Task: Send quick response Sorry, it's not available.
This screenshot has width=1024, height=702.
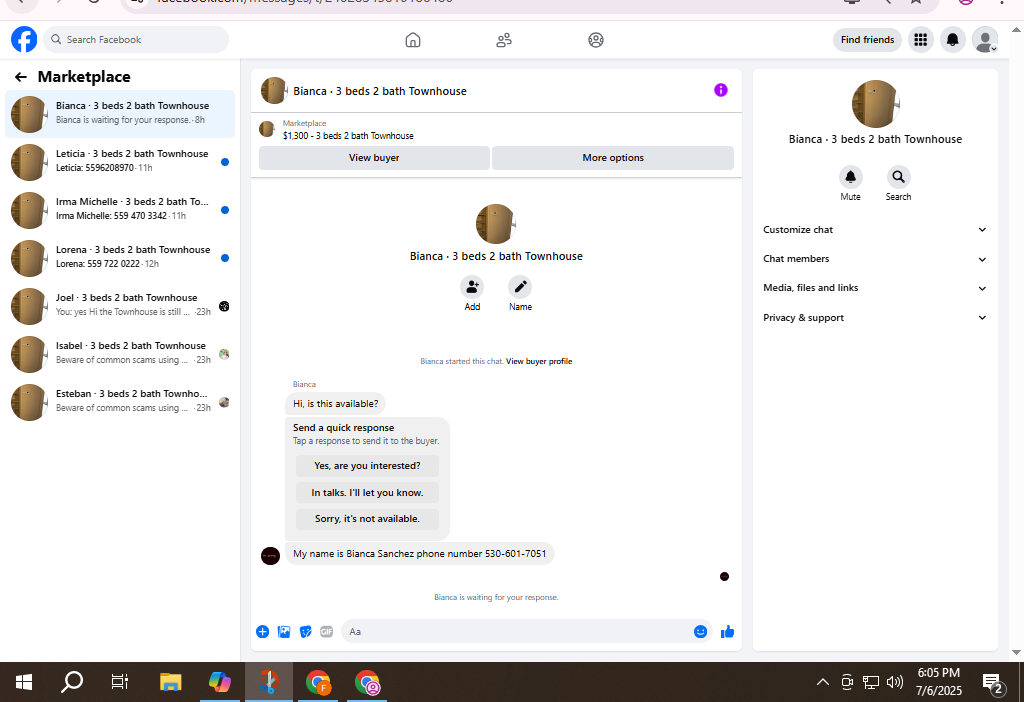Action: point(367,519)
